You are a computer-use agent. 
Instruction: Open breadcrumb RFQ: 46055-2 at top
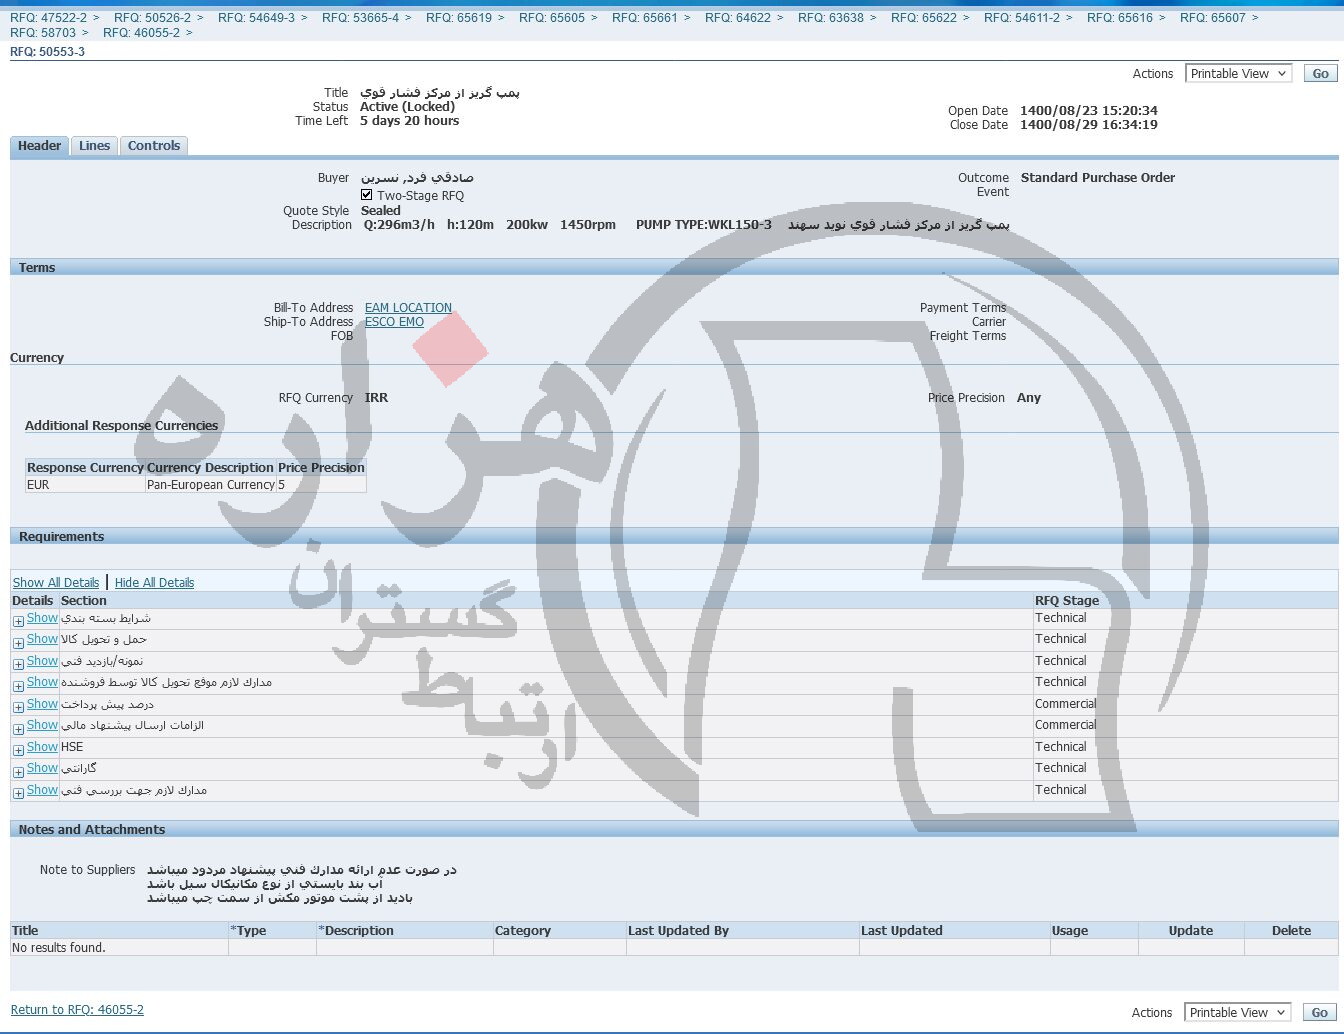tap(141, 33)
